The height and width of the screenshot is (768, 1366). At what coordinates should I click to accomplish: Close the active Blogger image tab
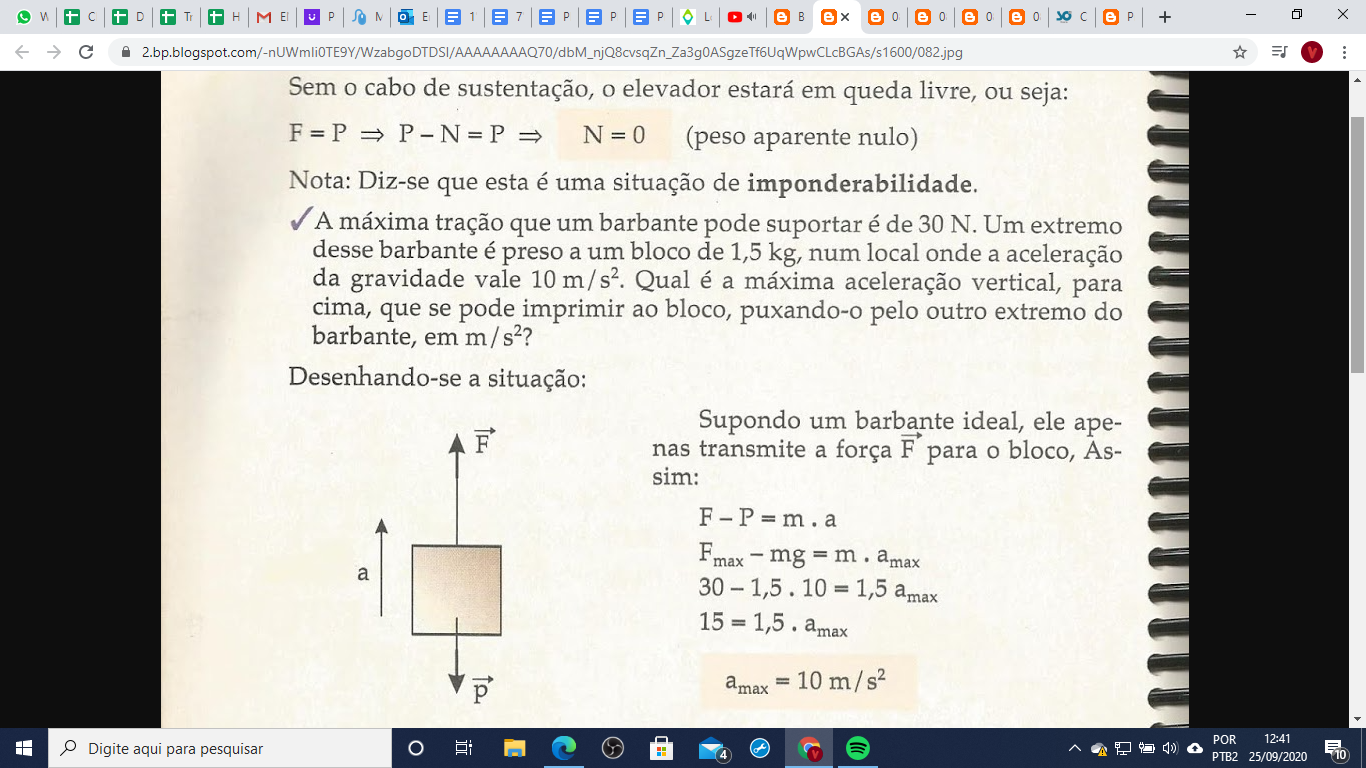pos(845,17)
